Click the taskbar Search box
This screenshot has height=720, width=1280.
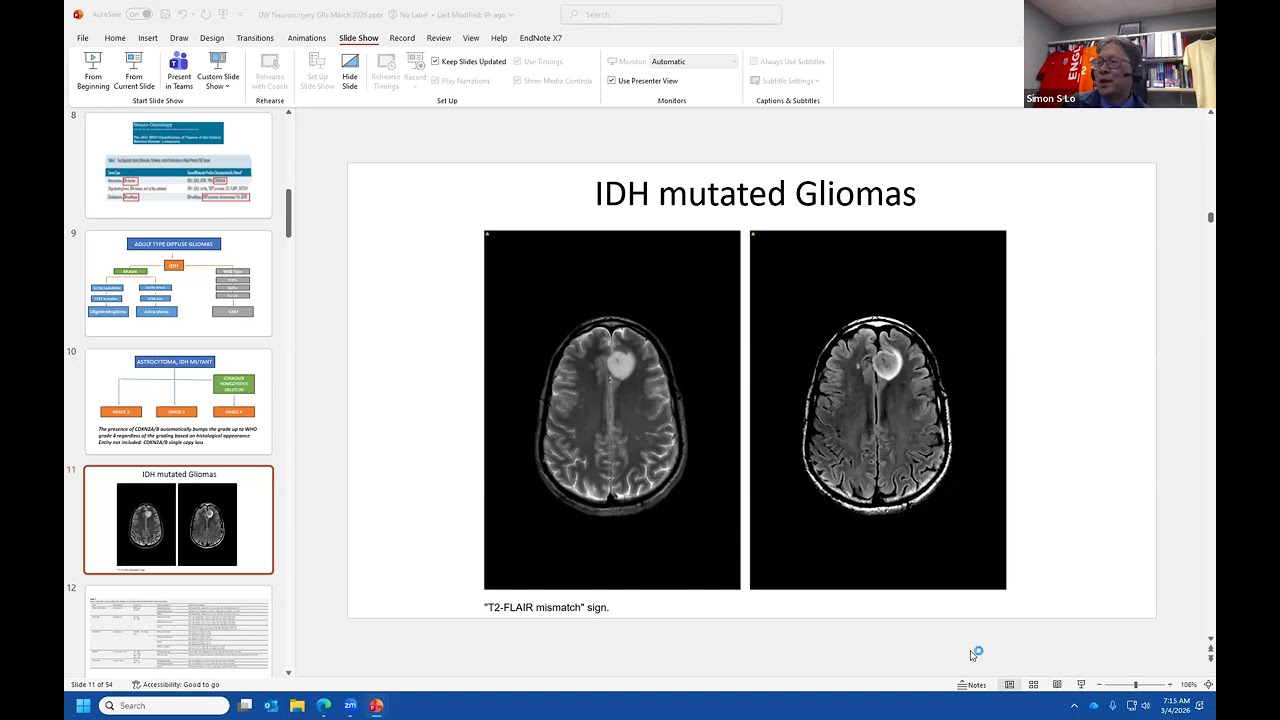point(164,706)
